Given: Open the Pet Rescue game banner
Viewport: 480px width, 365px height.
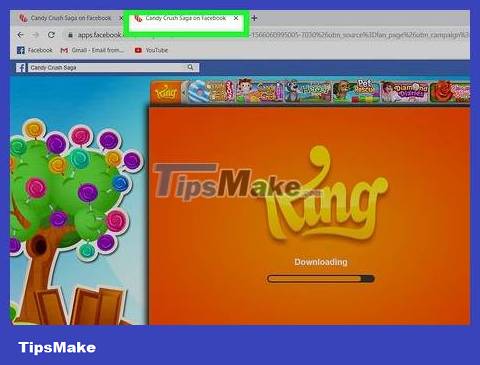Looking at the screenshot, I should pyautogui.click(x=356, y=91).
